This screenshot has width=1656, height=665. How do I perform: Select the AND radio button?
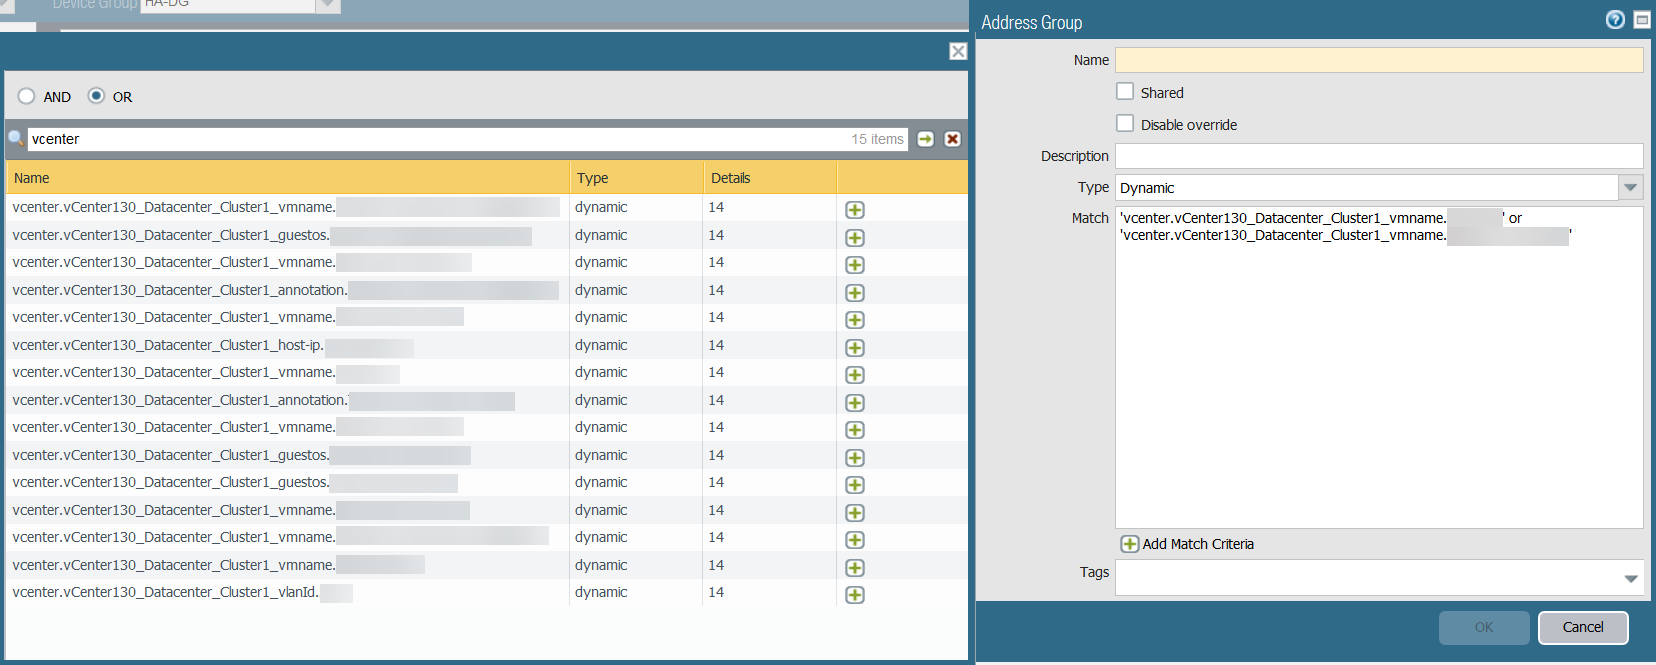(x=27, y=96)
